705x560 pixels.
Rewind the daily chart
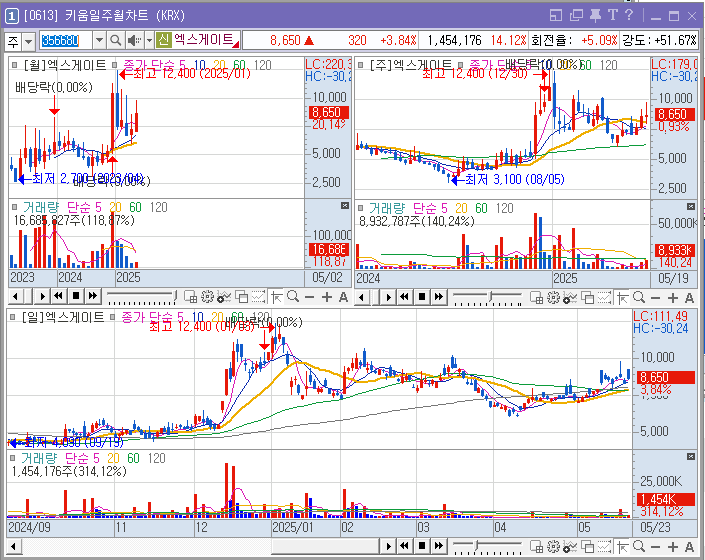point(405,546)
